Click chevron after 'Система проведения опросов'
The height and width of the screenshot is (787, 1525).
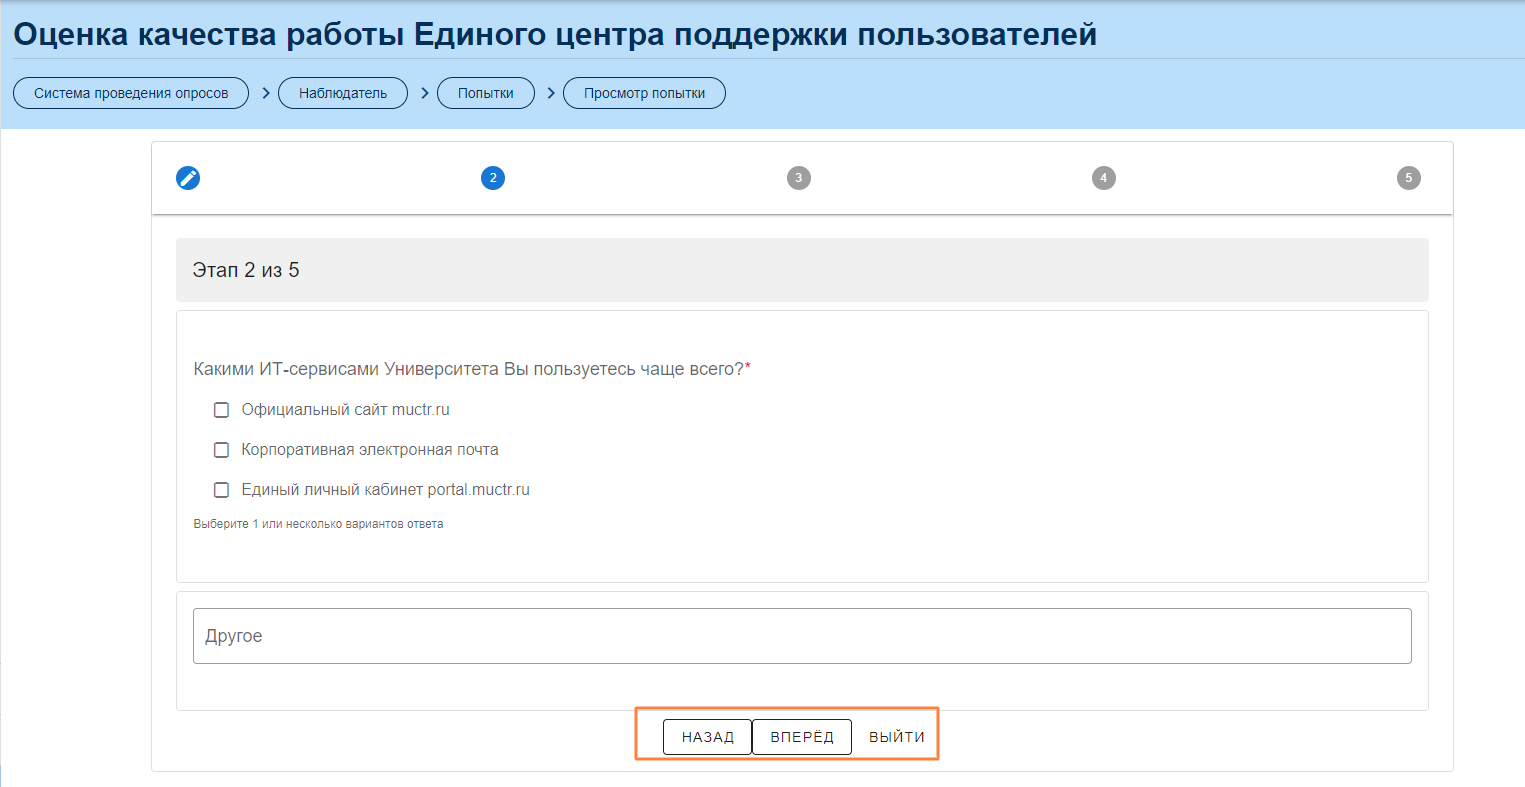coord(265,93)
